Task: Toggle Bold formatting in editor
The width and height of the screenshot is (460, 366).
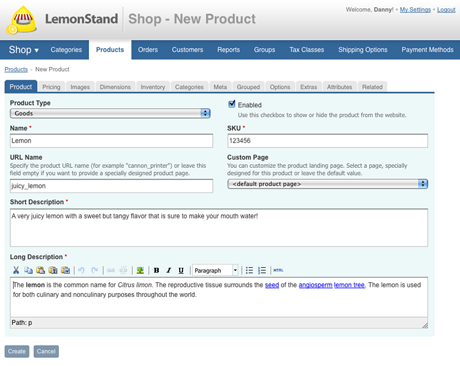Action: coord(156,270)
